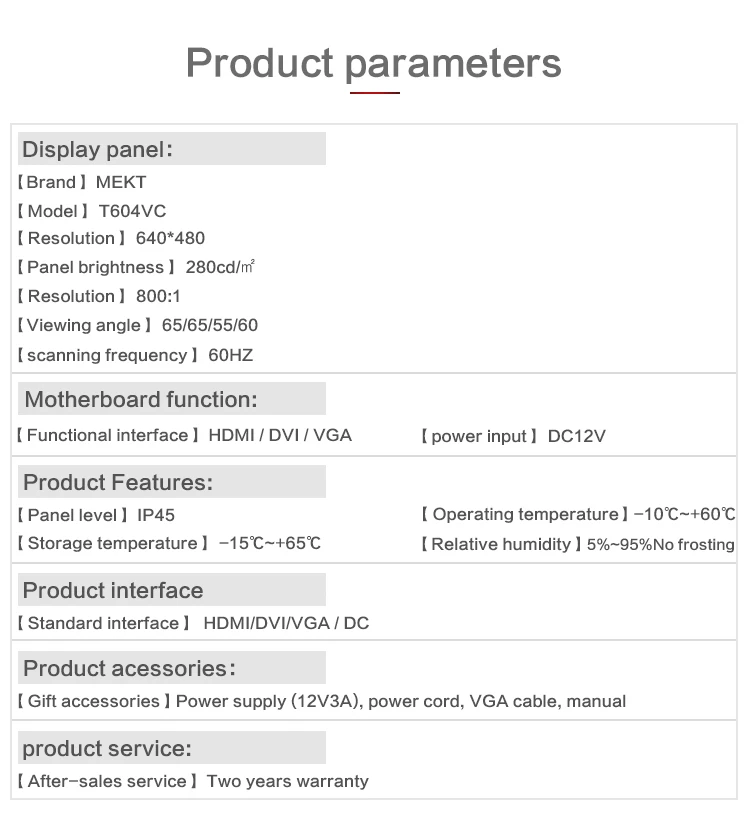The height and width of the screenshot is (825, 750).
Task: Click the Operating temperature specification
Action: pos(578,514)
